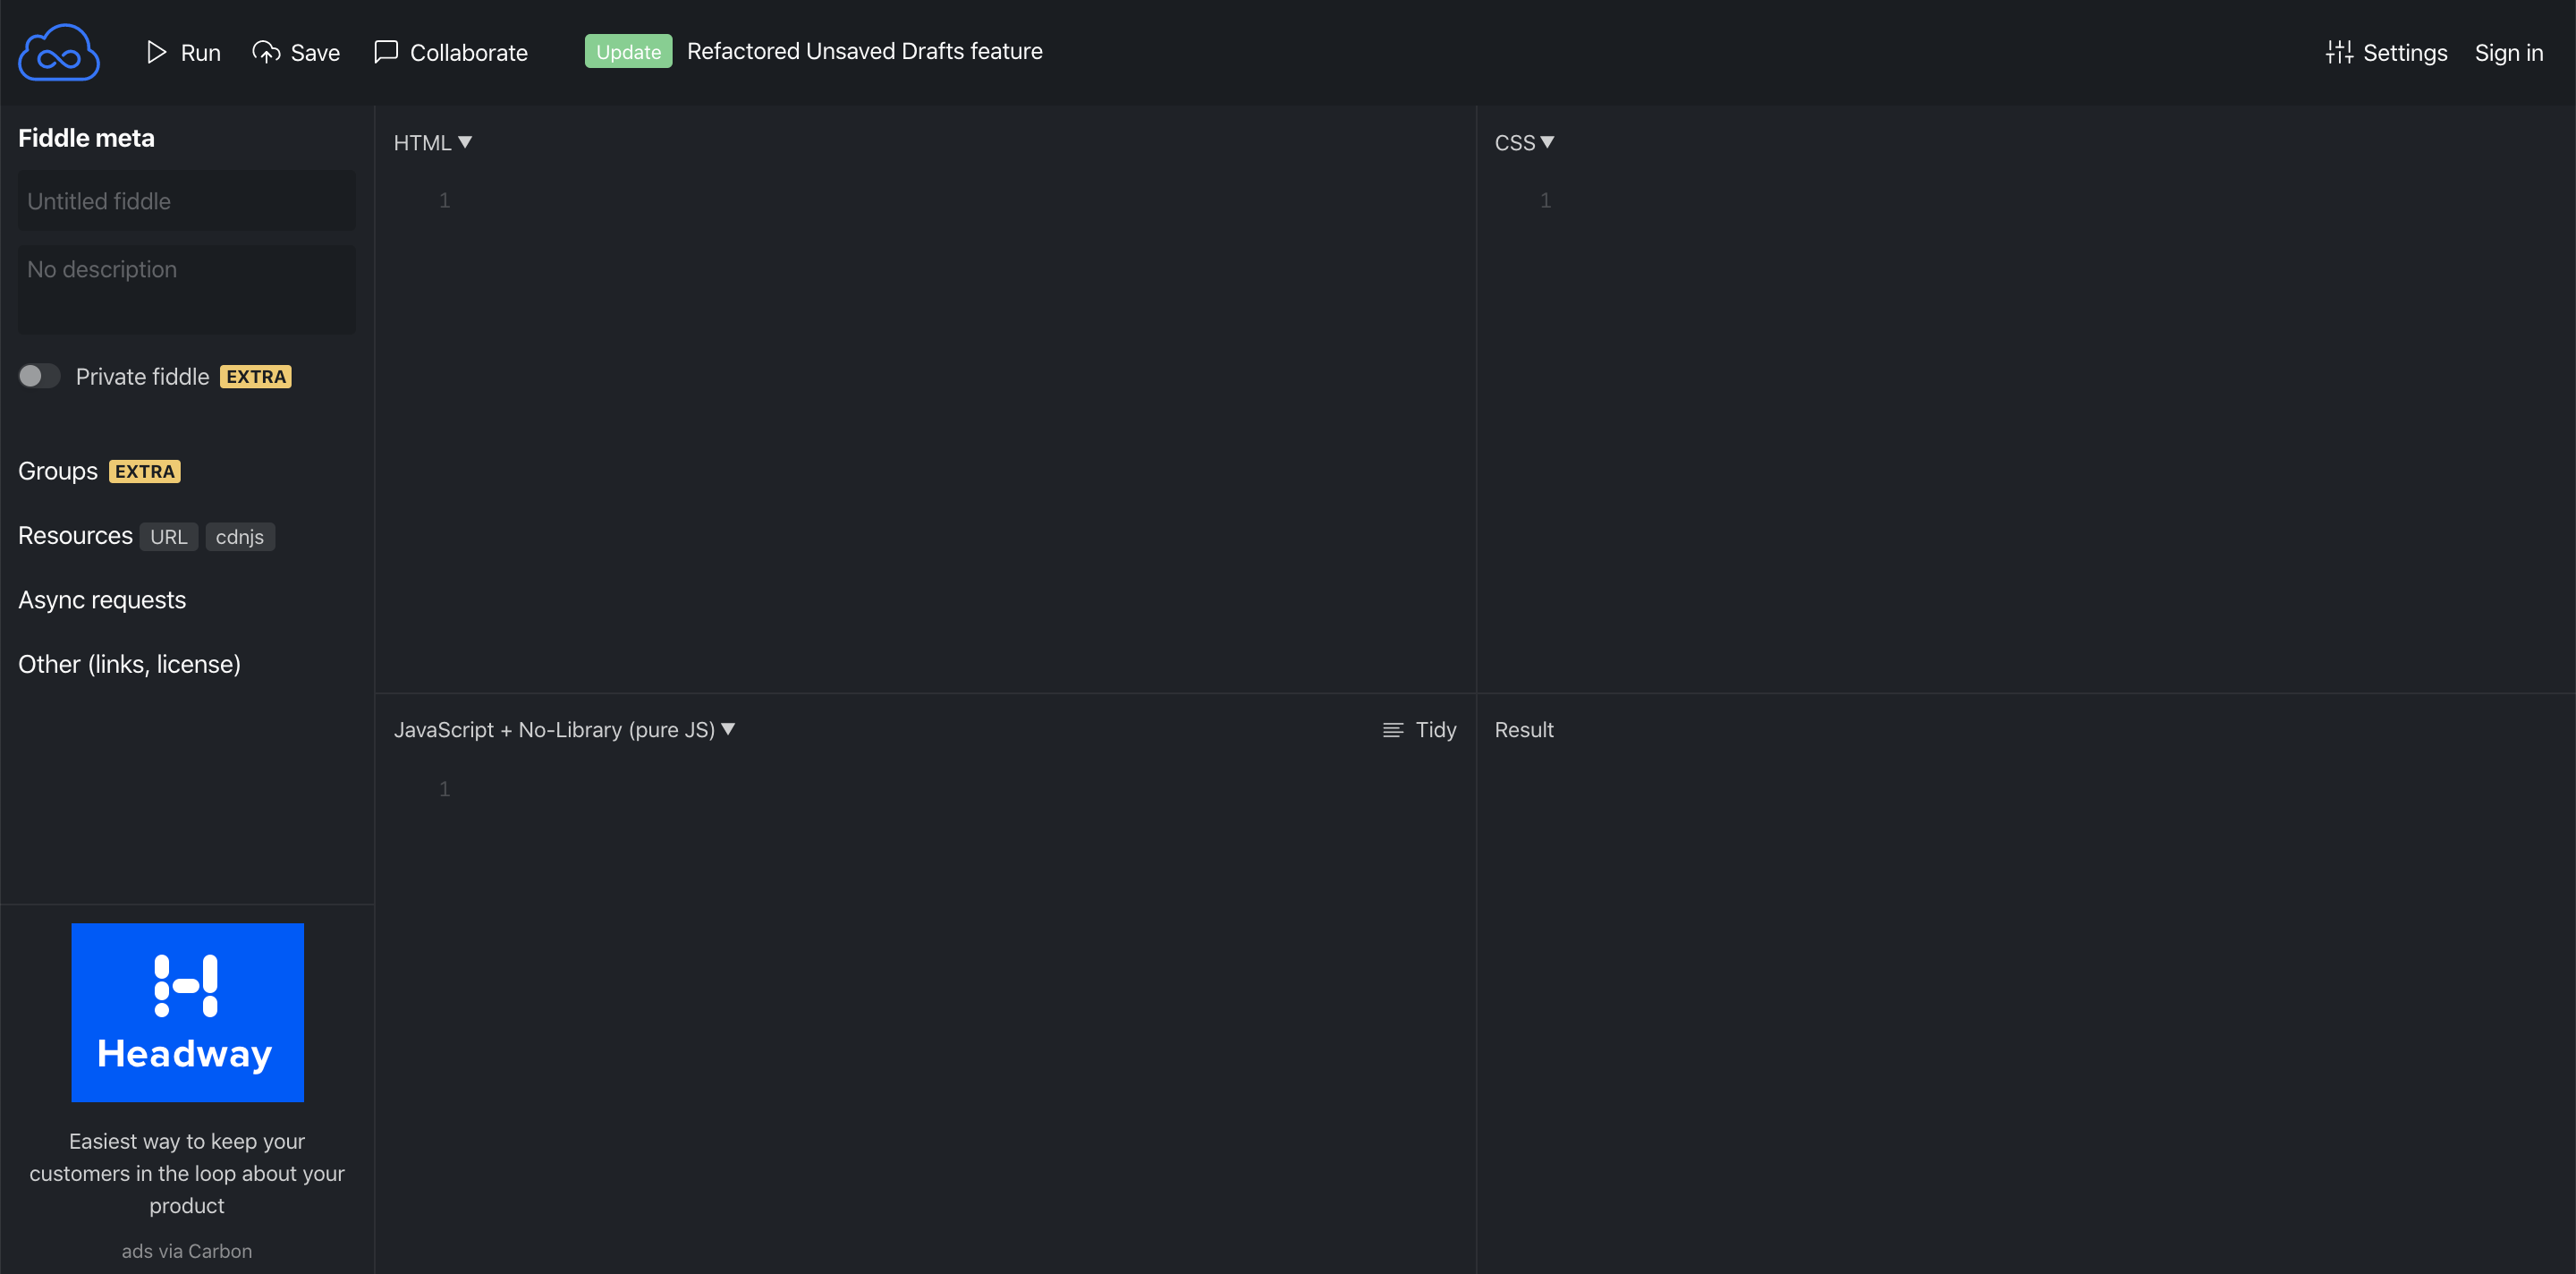Expand the Async requests section
Screen dimensions: 2576x1274
click(x=102, y=600)
